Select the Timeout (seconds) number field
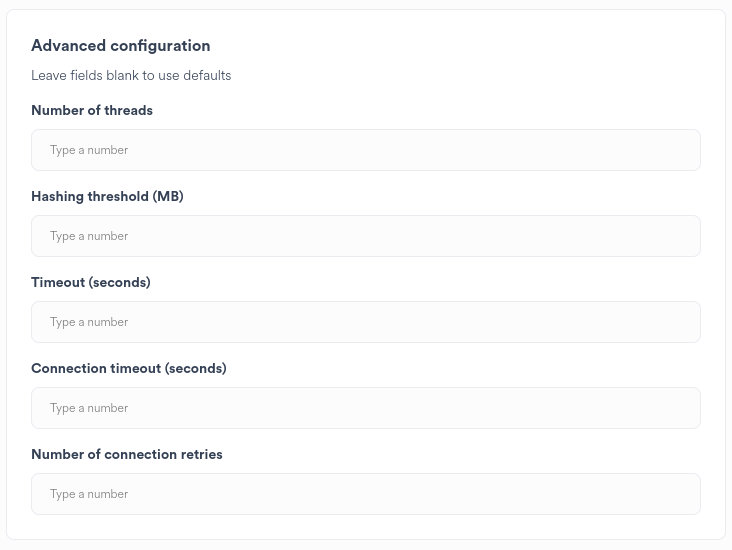732x550 pixels. (365, 322)
